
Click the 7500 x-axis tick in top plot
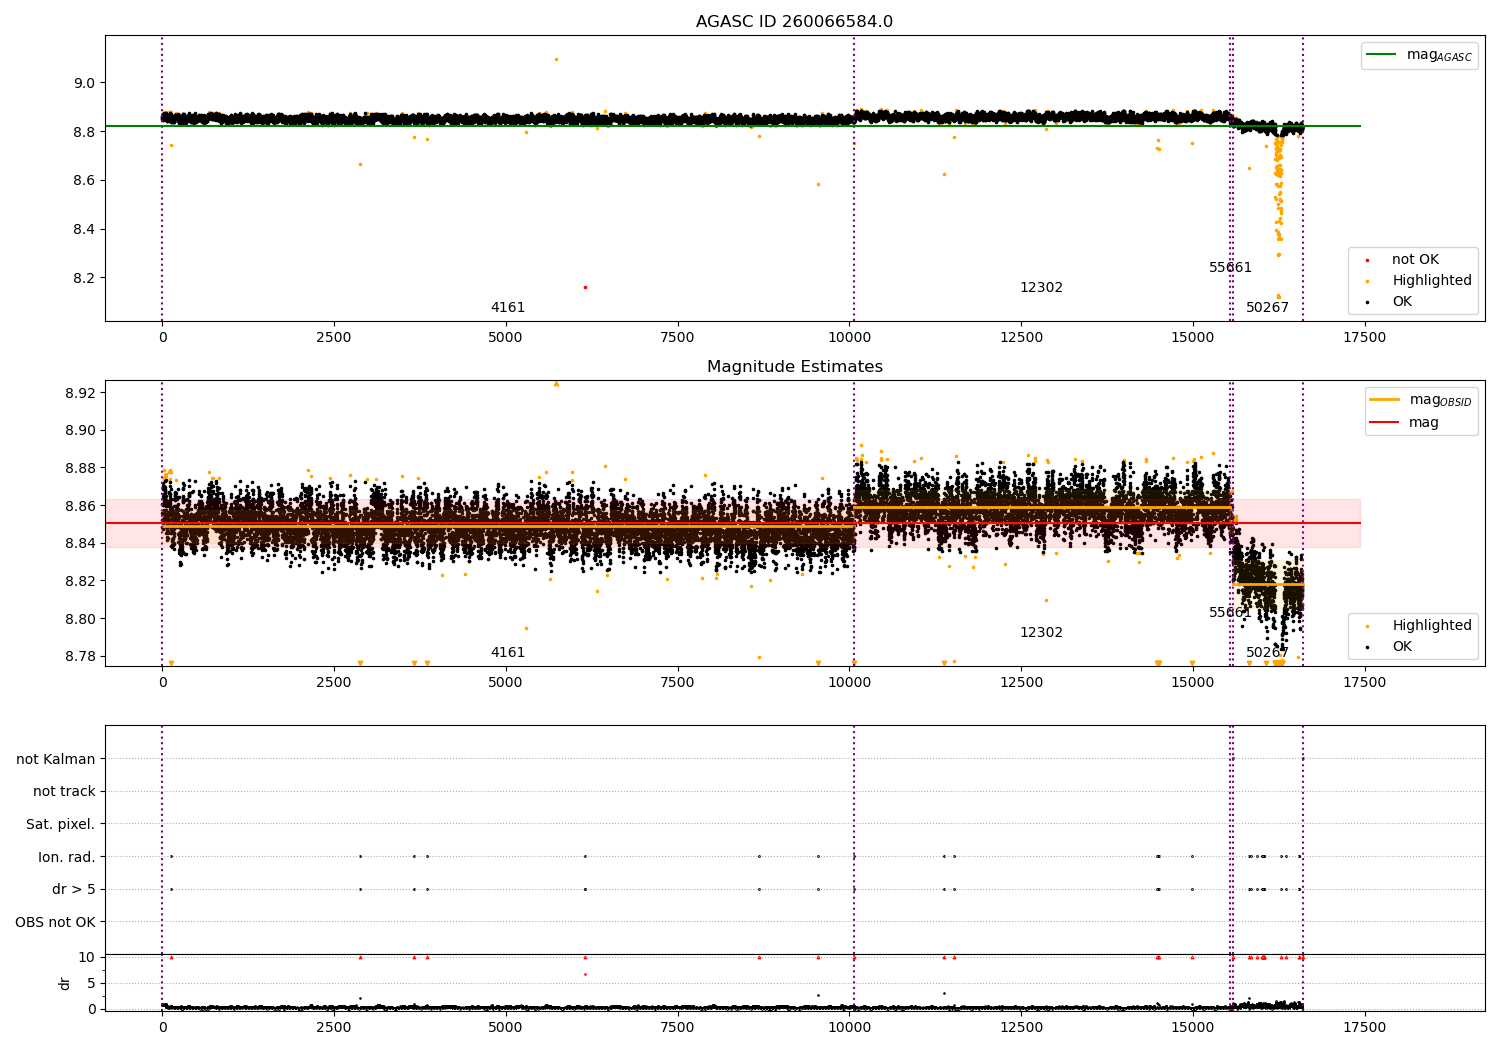click(677, 338)
